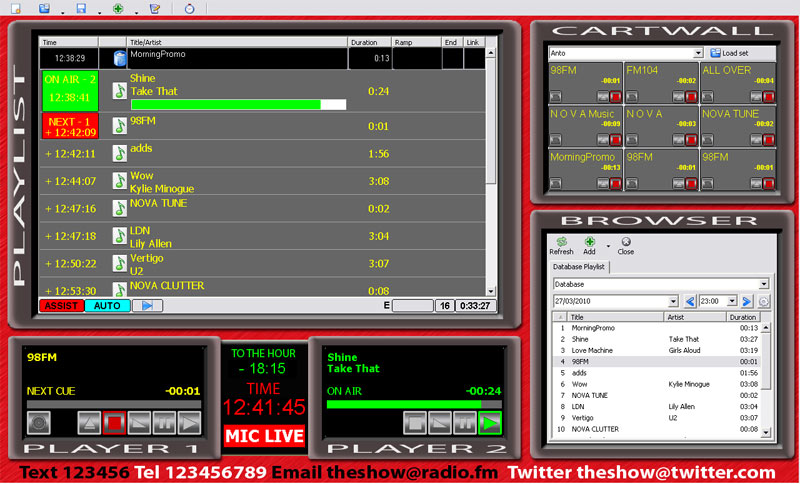Click the Load set icon in Cartwall
This screenshot has width=800, height=484.
coord(715,52)
